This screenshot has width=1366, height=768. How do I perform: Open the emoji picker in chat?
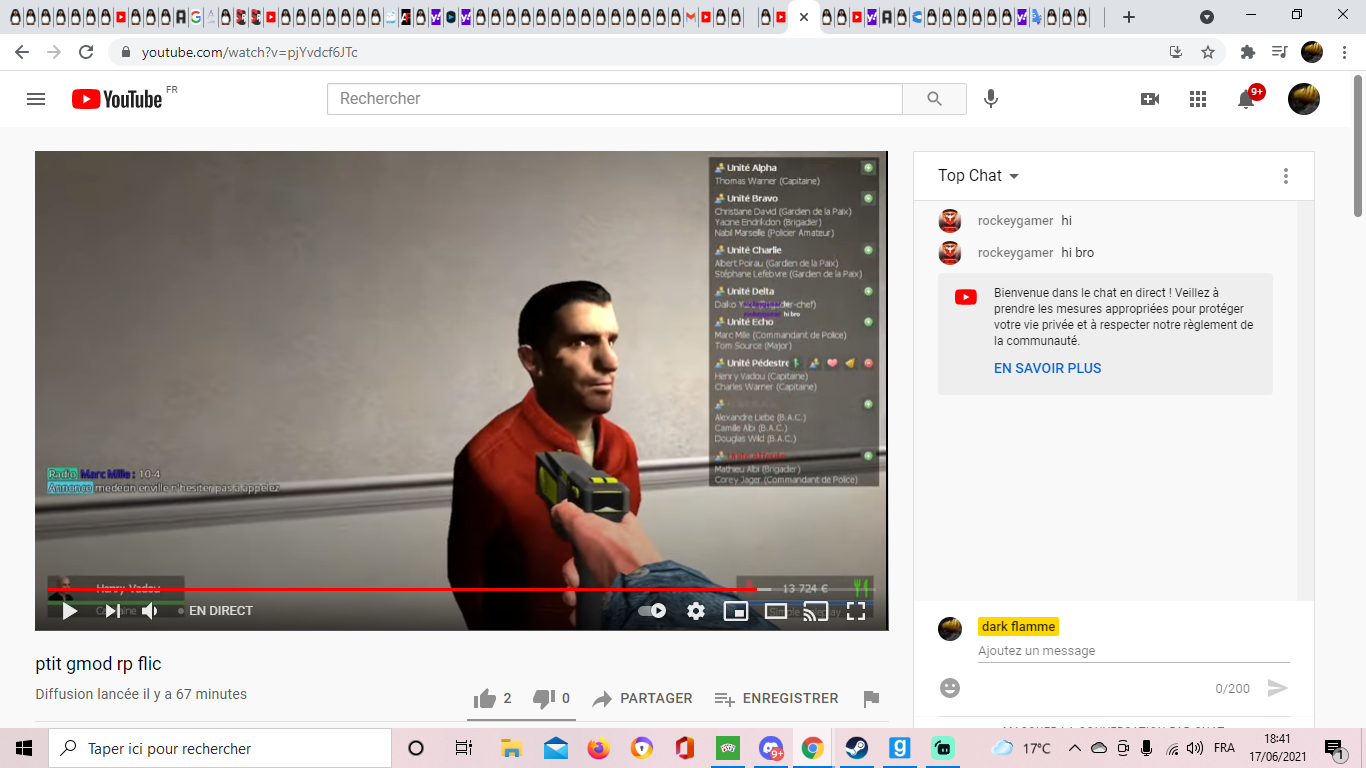[950, 688]
